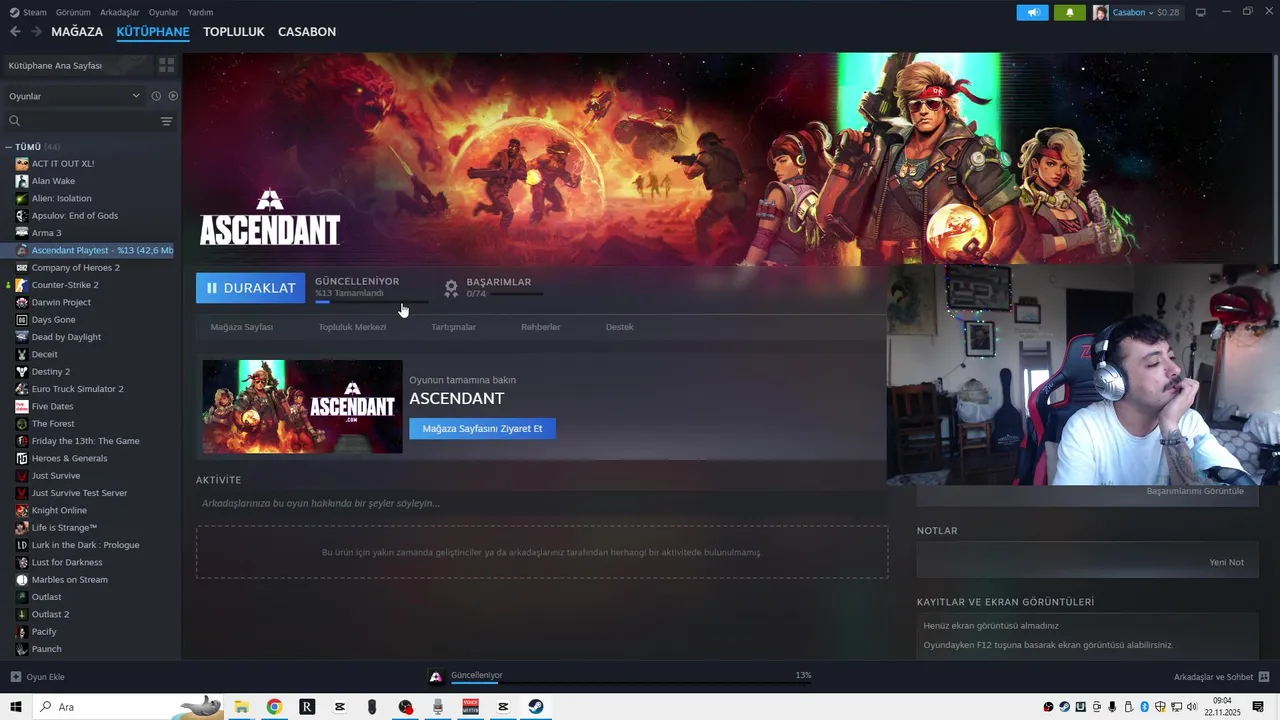
Task: Click the activity comment input field
Action: click(x=541, y=503)
